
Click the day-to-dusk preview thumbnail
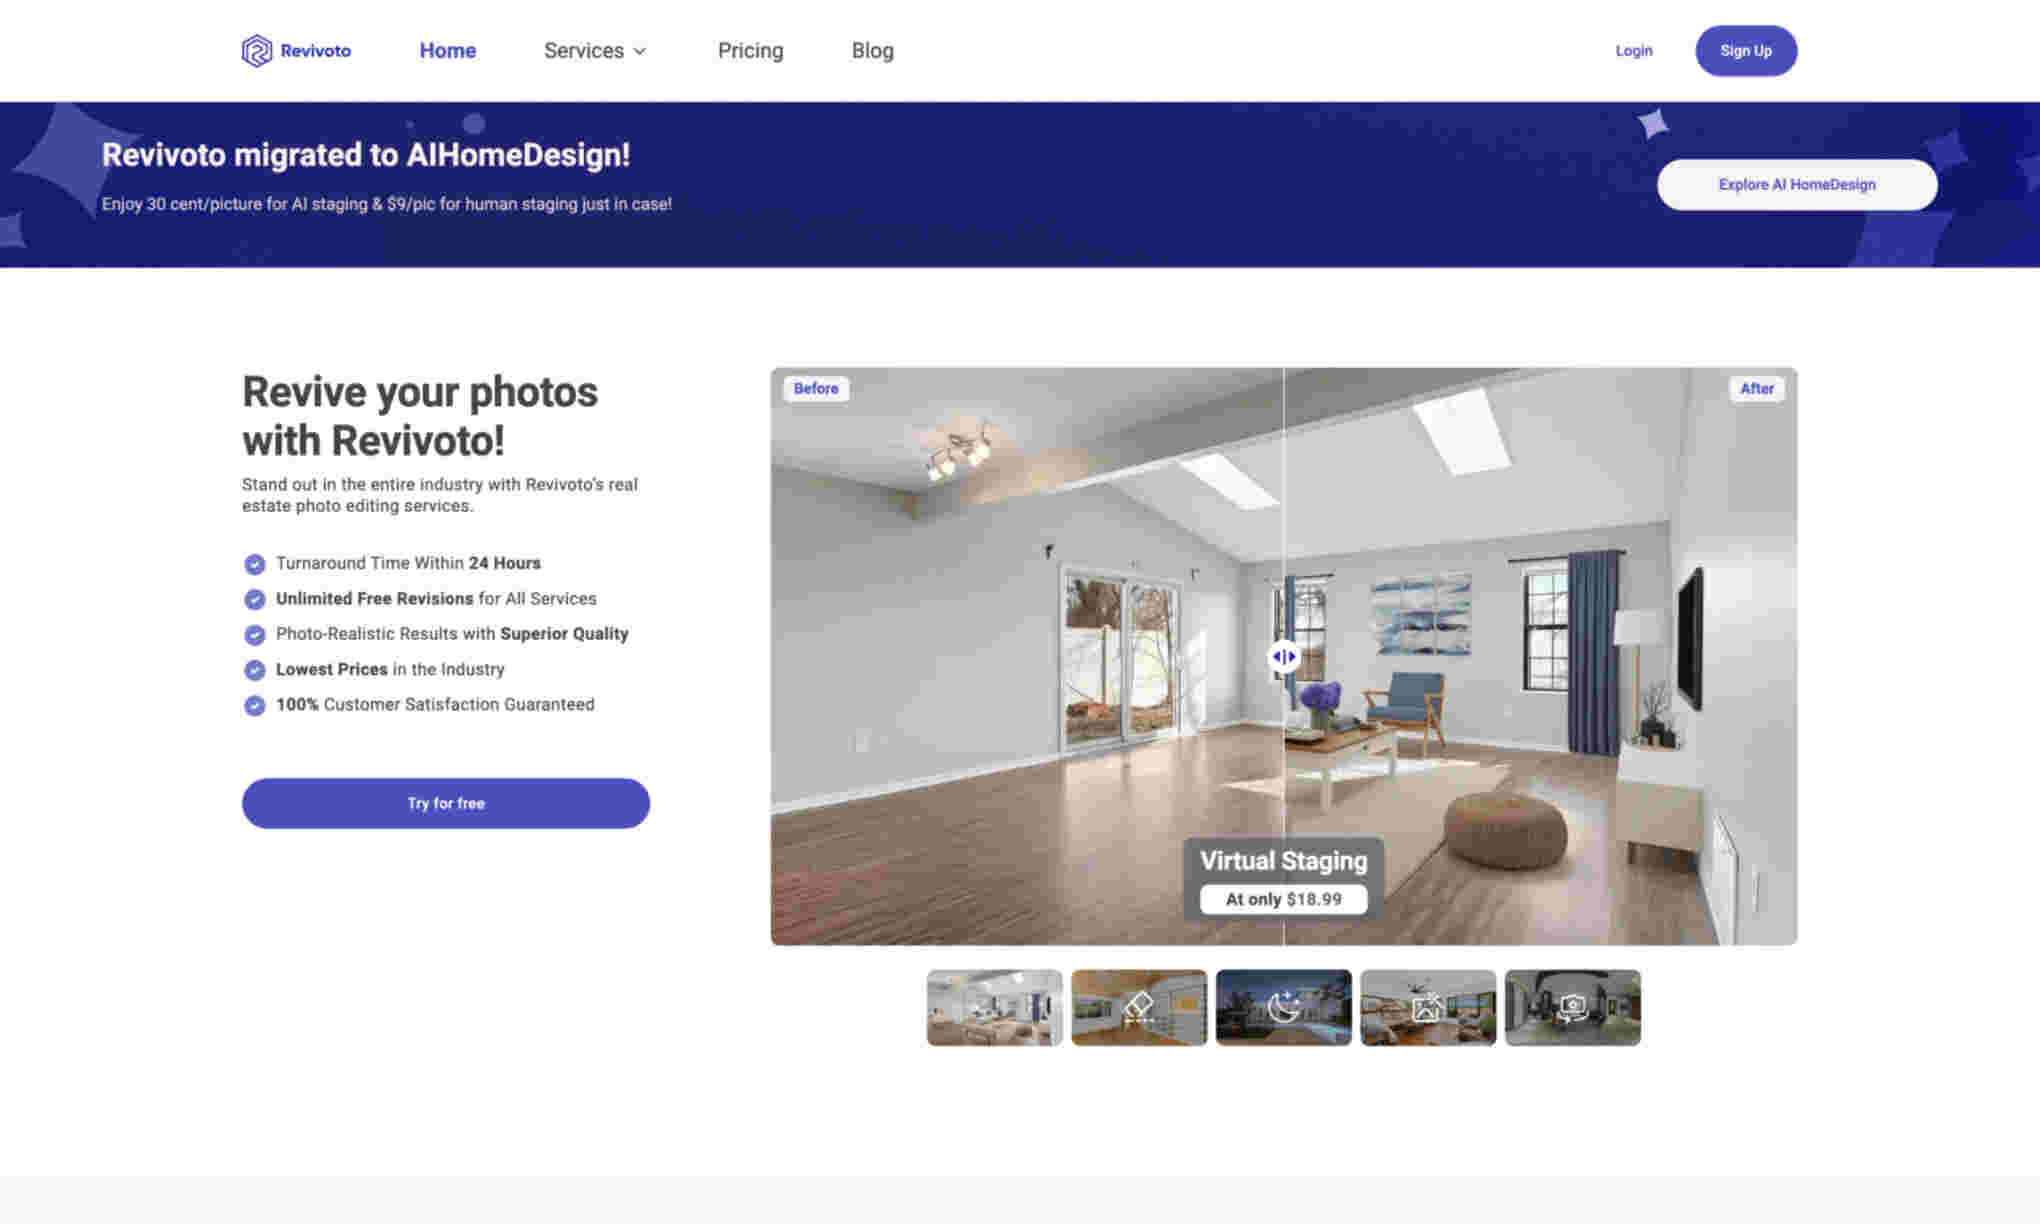click(1282, 1005)
